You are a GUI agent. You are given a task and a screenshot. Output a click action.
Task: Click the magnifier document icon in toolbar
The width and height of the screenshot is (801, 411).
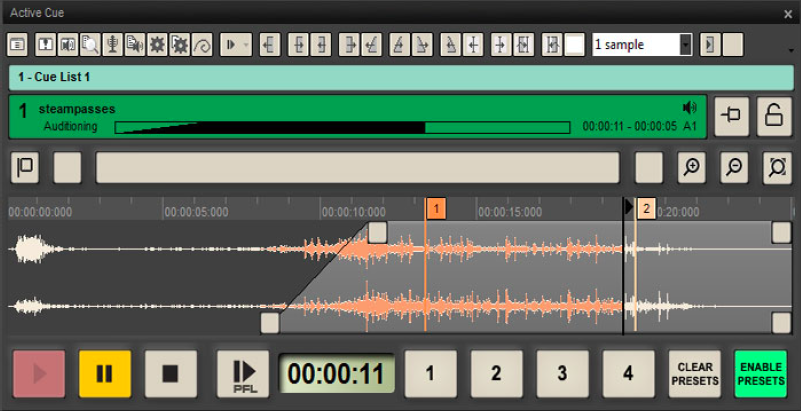pos(91,45)
